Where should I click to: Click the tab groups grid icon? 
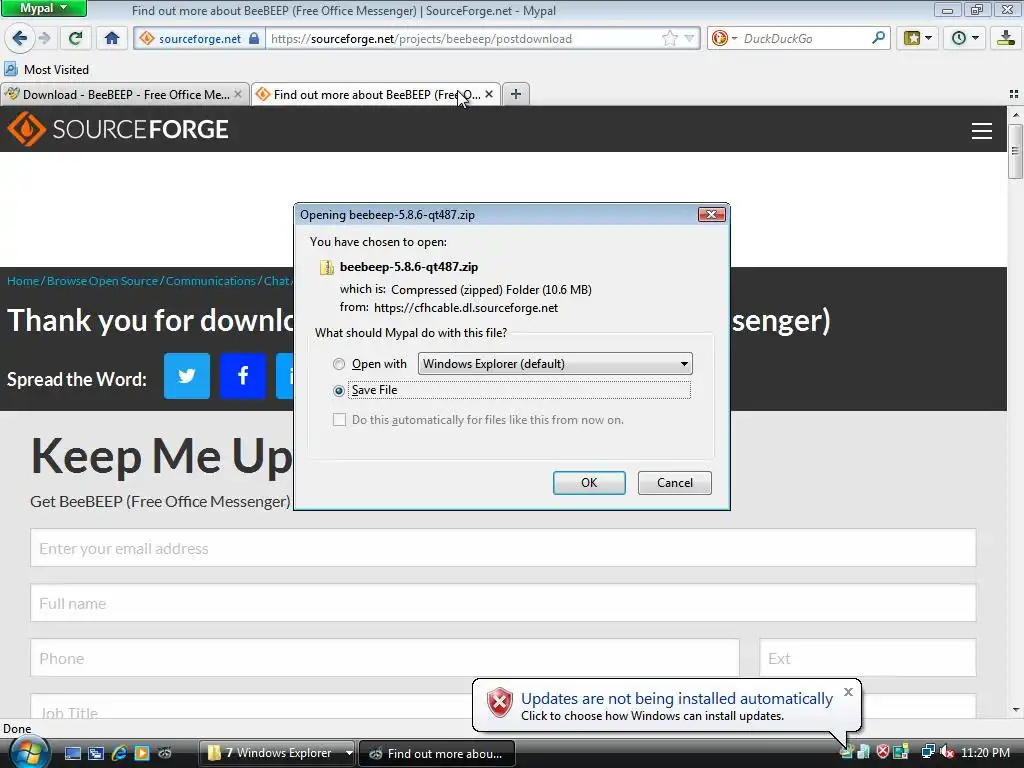point(1014,95)
